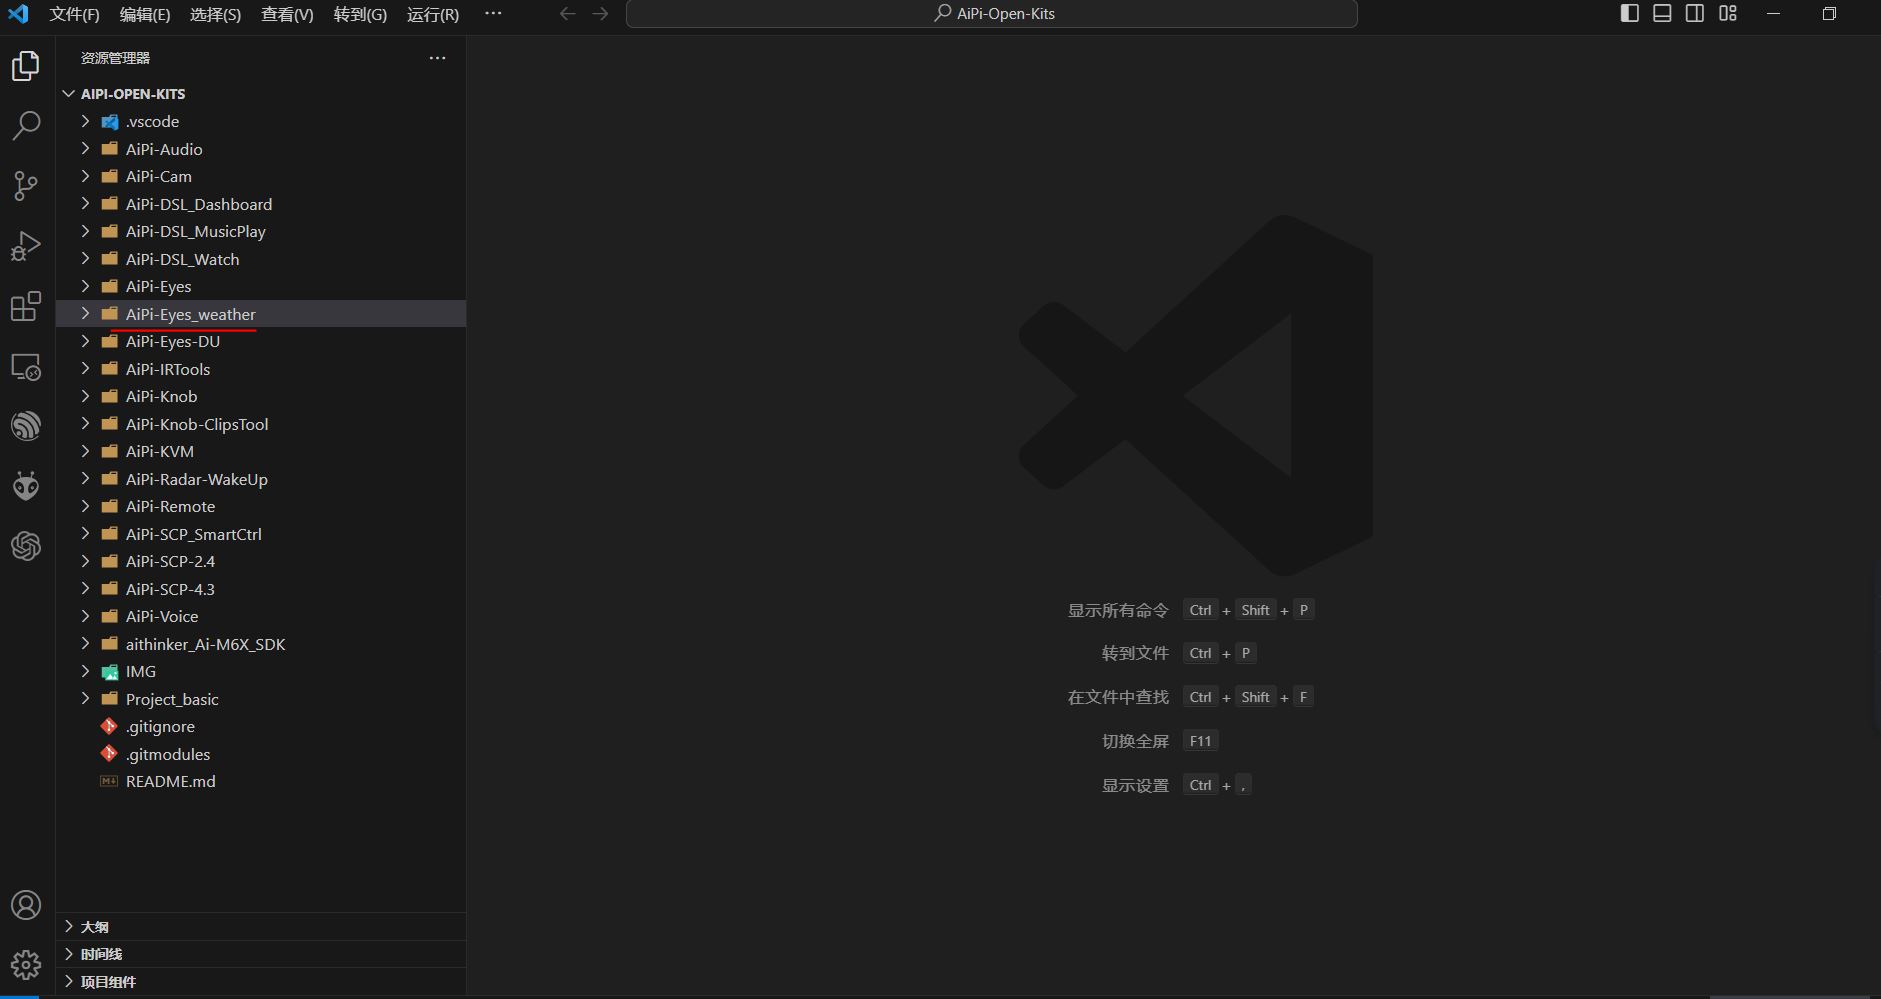Open the Remote Explorer icon
Viewport: 1881px width, 999px height.
pyautogui.click(x=26, y=367)
